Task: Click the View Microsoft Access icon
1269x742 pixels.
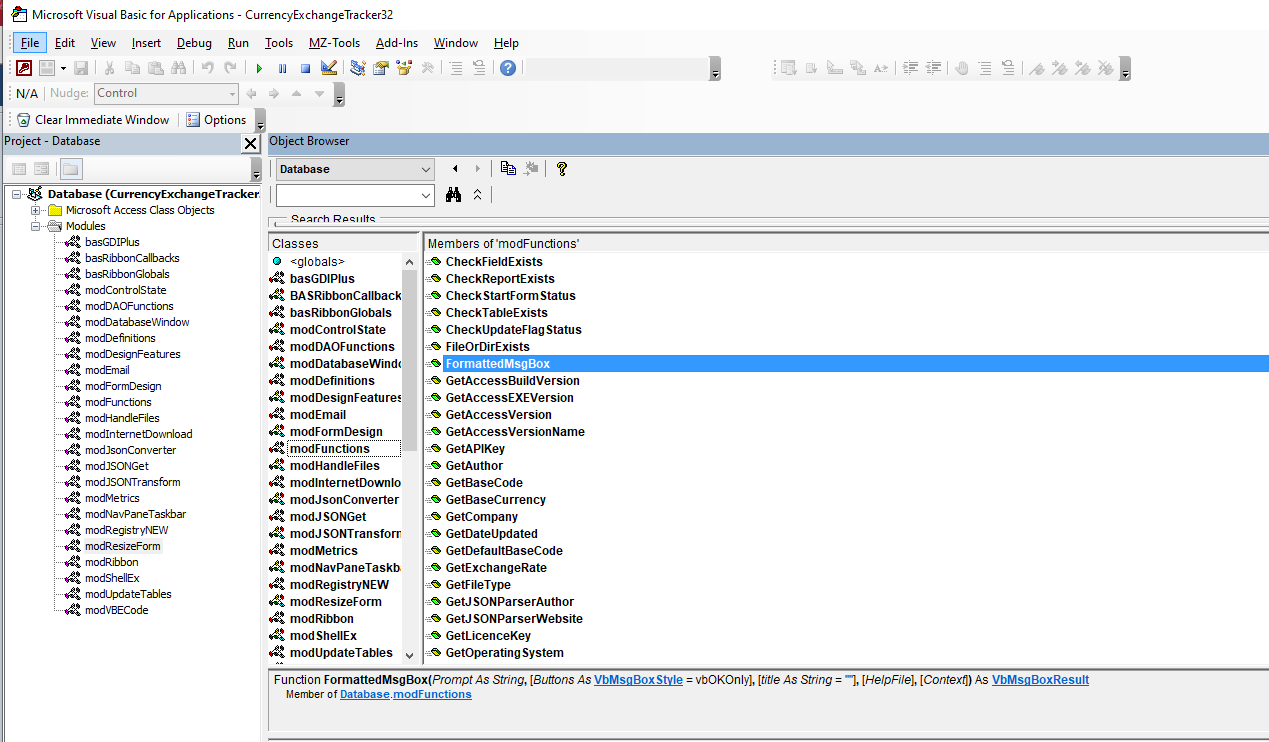Action: coord(23,68)
